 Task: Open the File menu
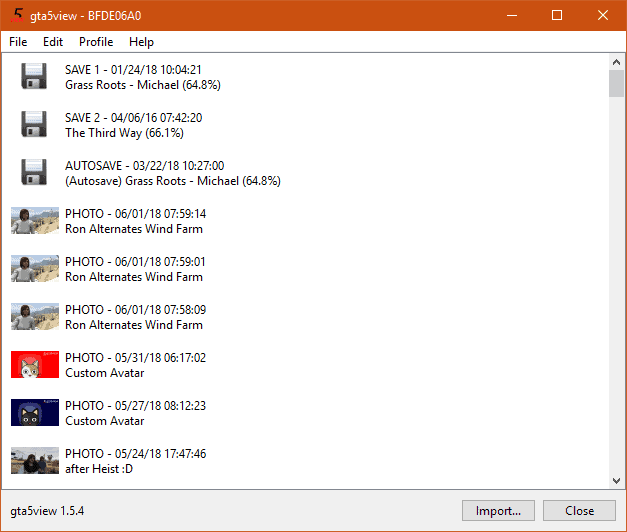coord(18,42)
